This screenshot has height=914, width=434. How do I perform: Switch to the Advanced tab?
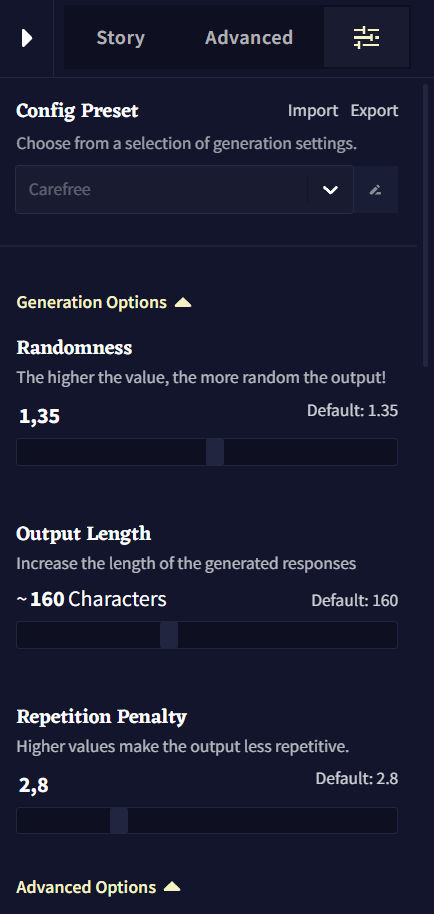[x=249, y=37]
